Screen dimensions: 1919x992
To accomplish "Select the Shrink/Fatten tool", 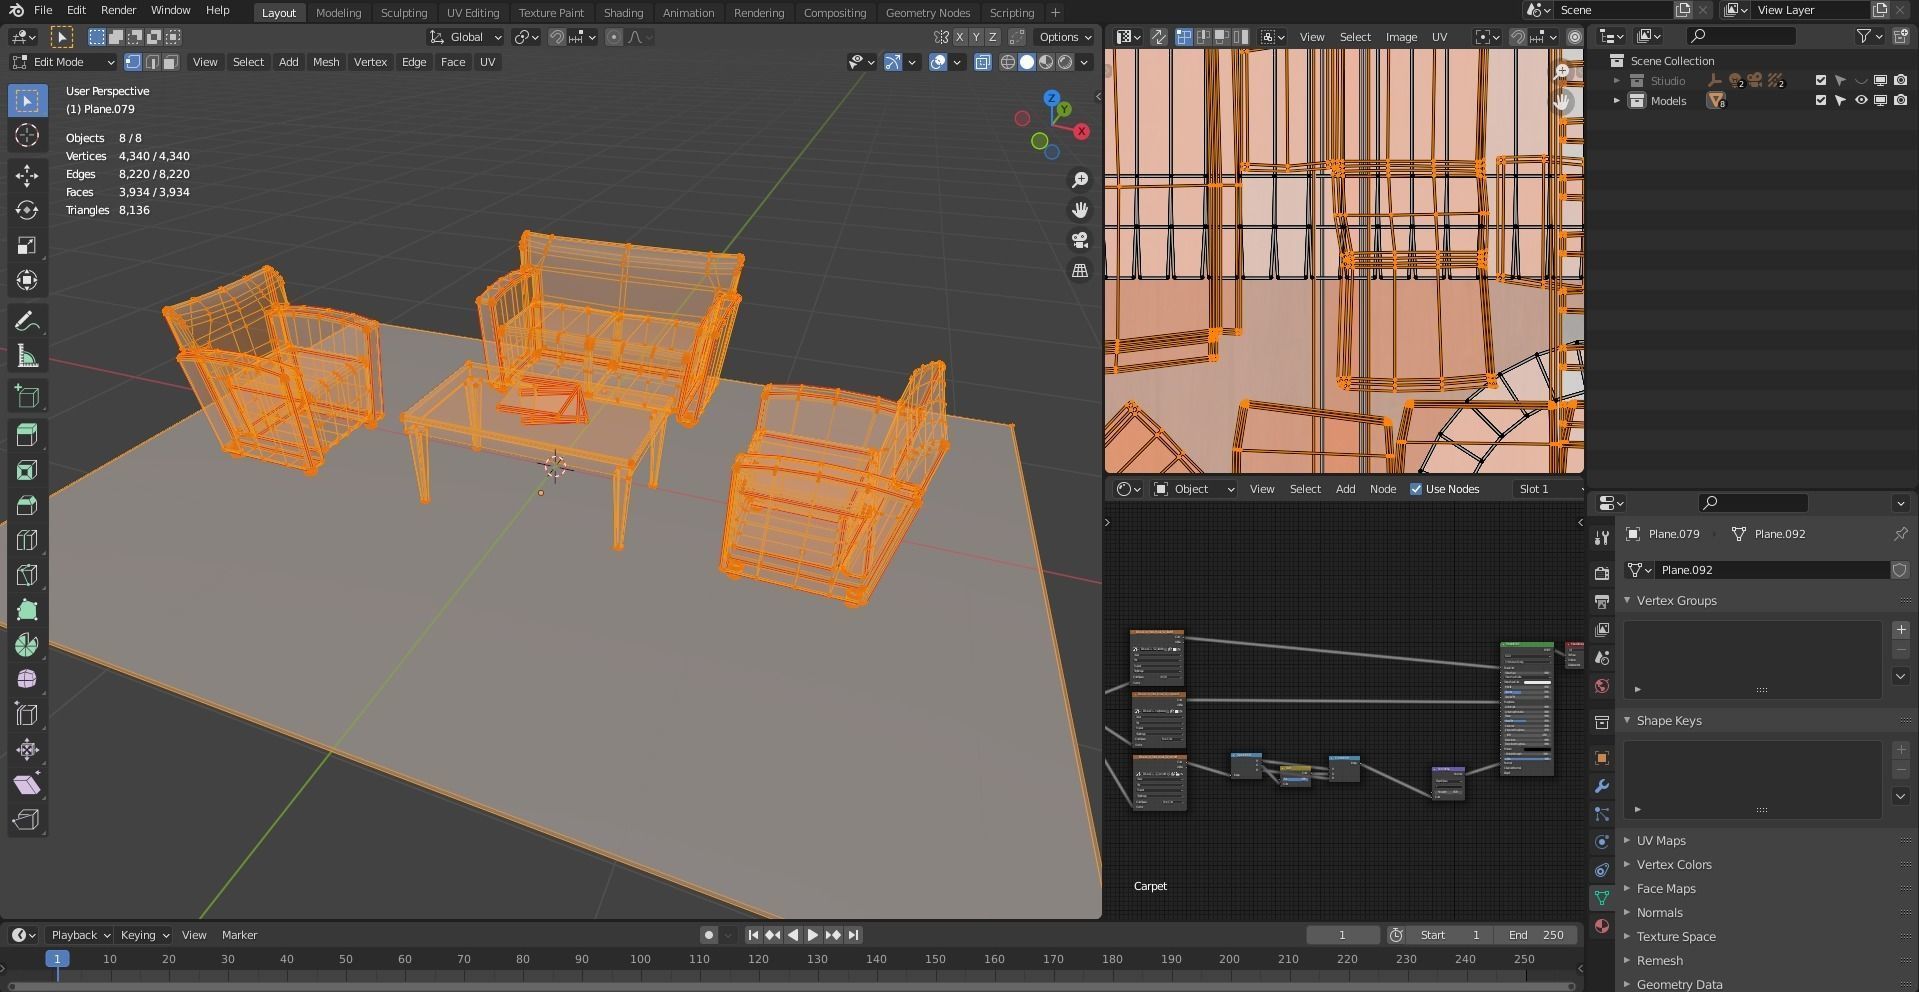I will (27, 750).
